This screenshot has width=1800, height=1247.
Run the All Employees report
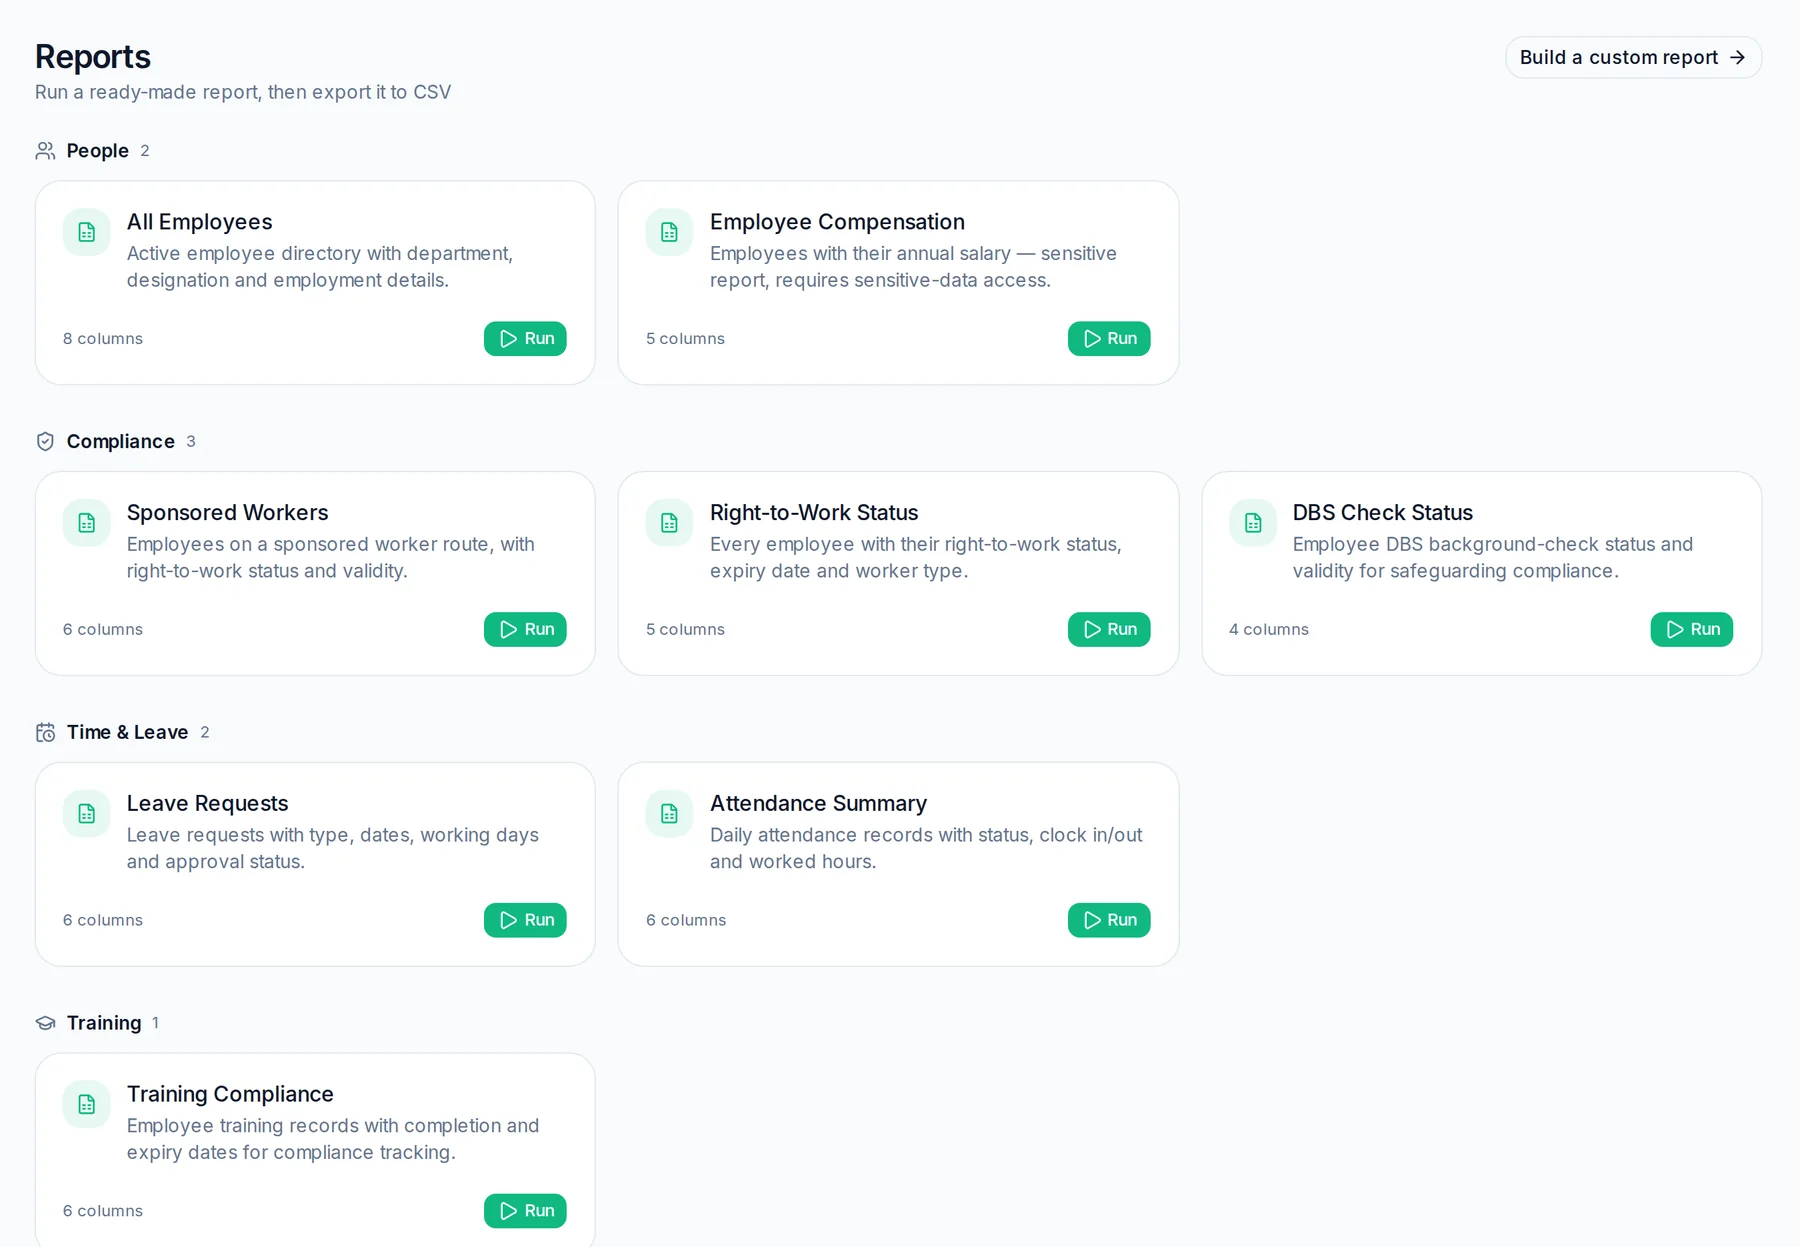(525, 338)
